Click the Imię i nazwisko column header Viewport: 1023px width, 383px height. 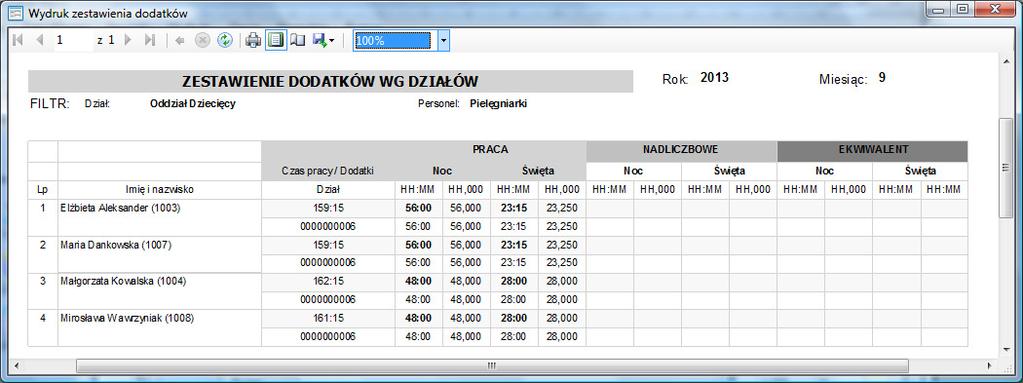[x=159, y=190]
